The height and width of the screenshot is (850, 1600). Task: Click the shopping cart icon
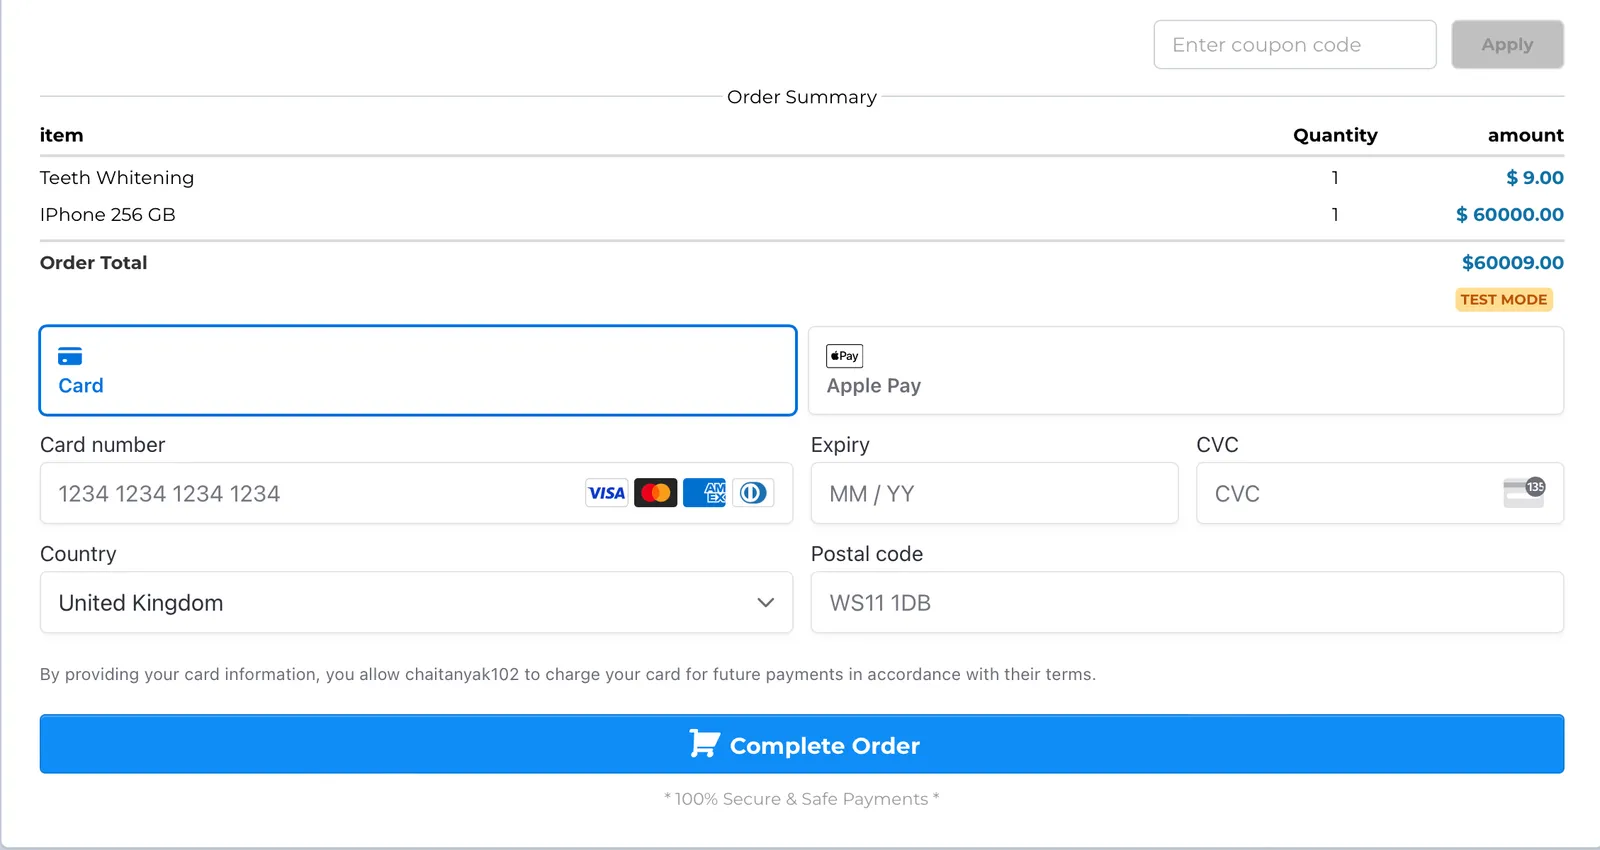point(704,744)
